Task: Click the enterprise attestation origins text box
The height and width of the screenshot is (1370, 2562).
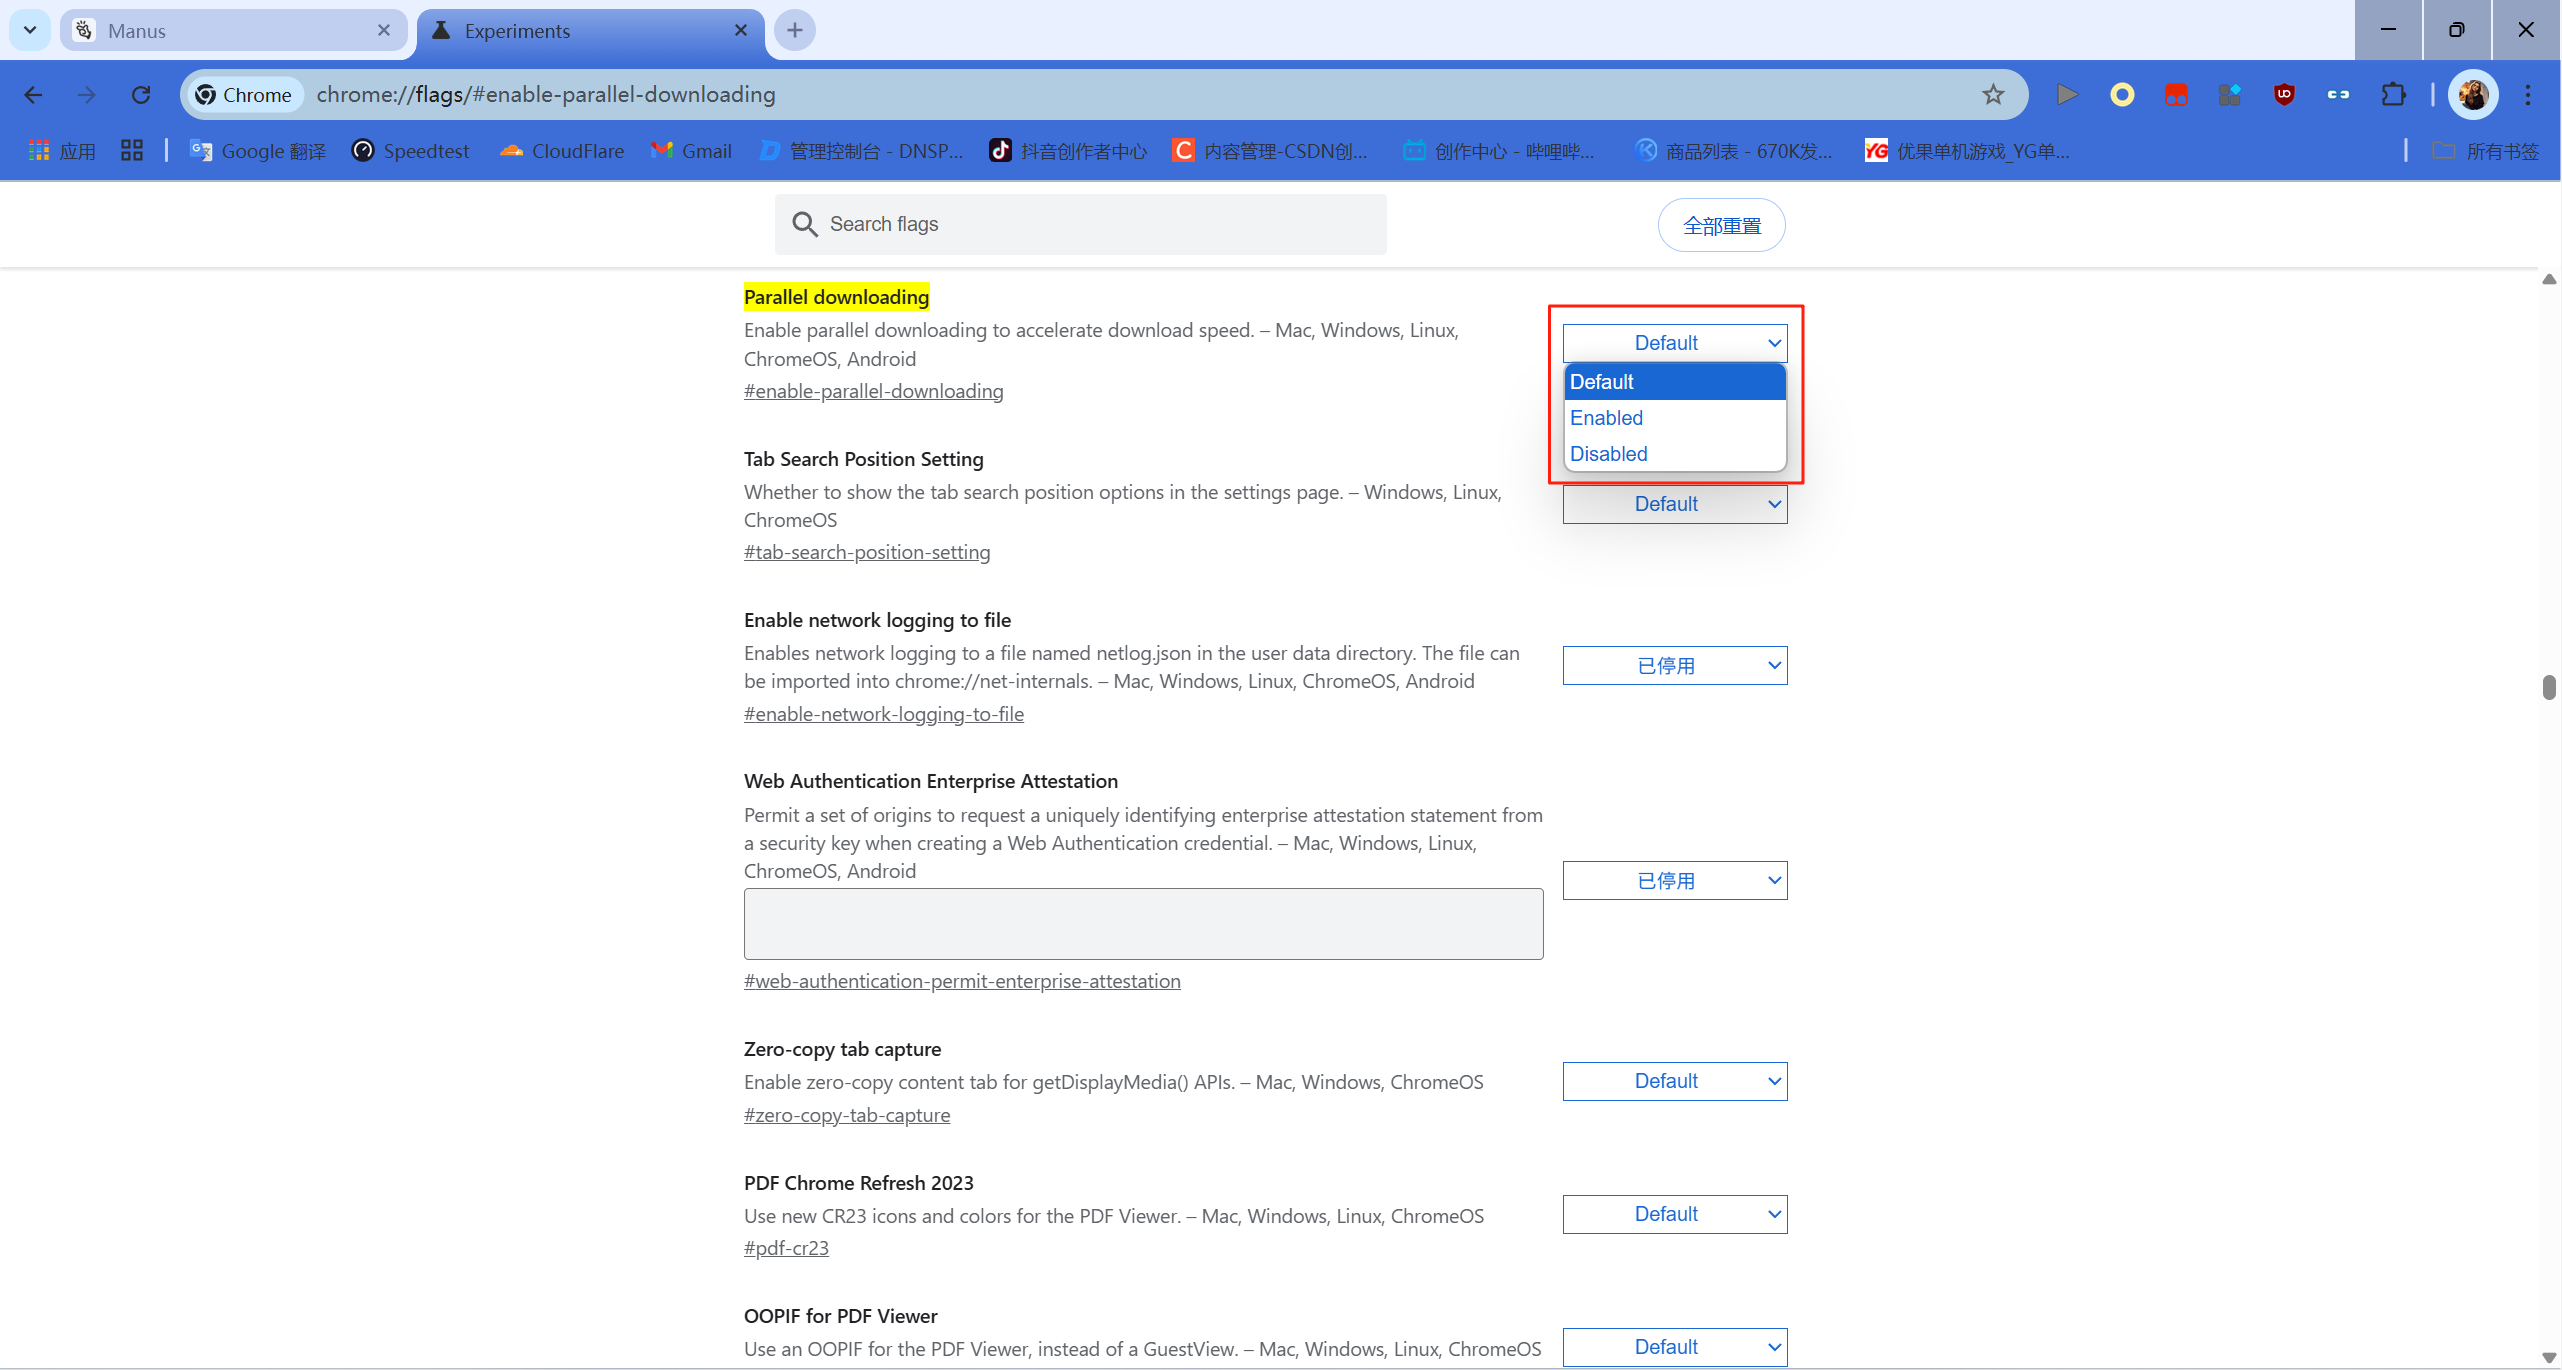Action: tap(1142, 923)
